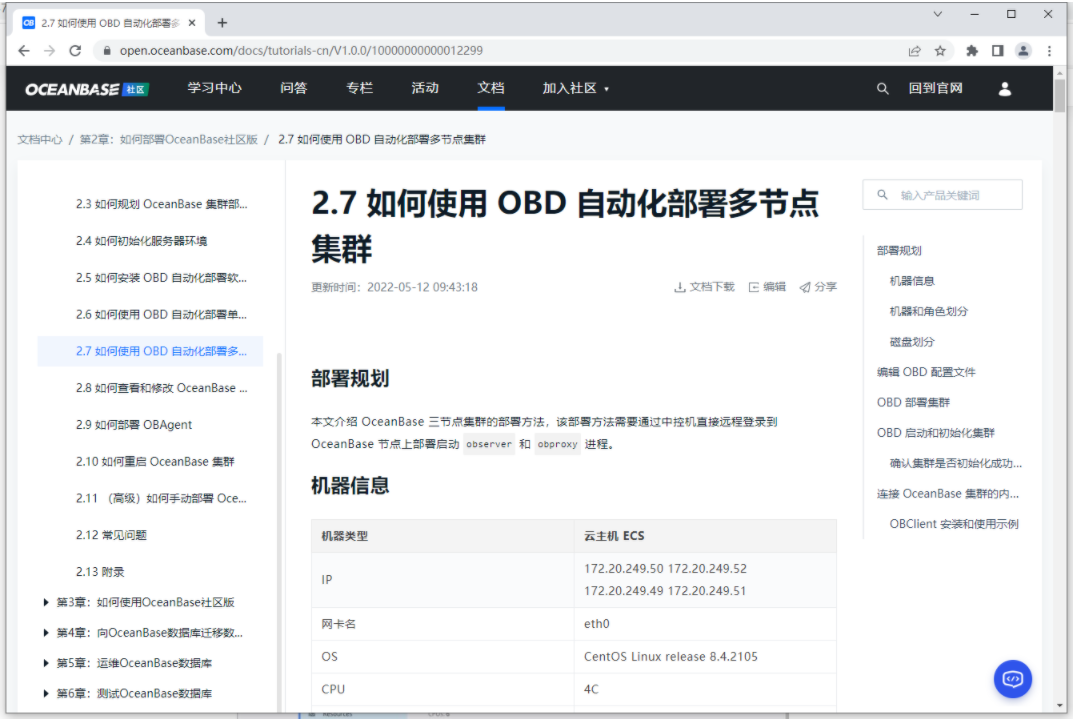The image size is (1073, 719).
Task: Open the Chrome three-dot menu
Action: 1049,51
